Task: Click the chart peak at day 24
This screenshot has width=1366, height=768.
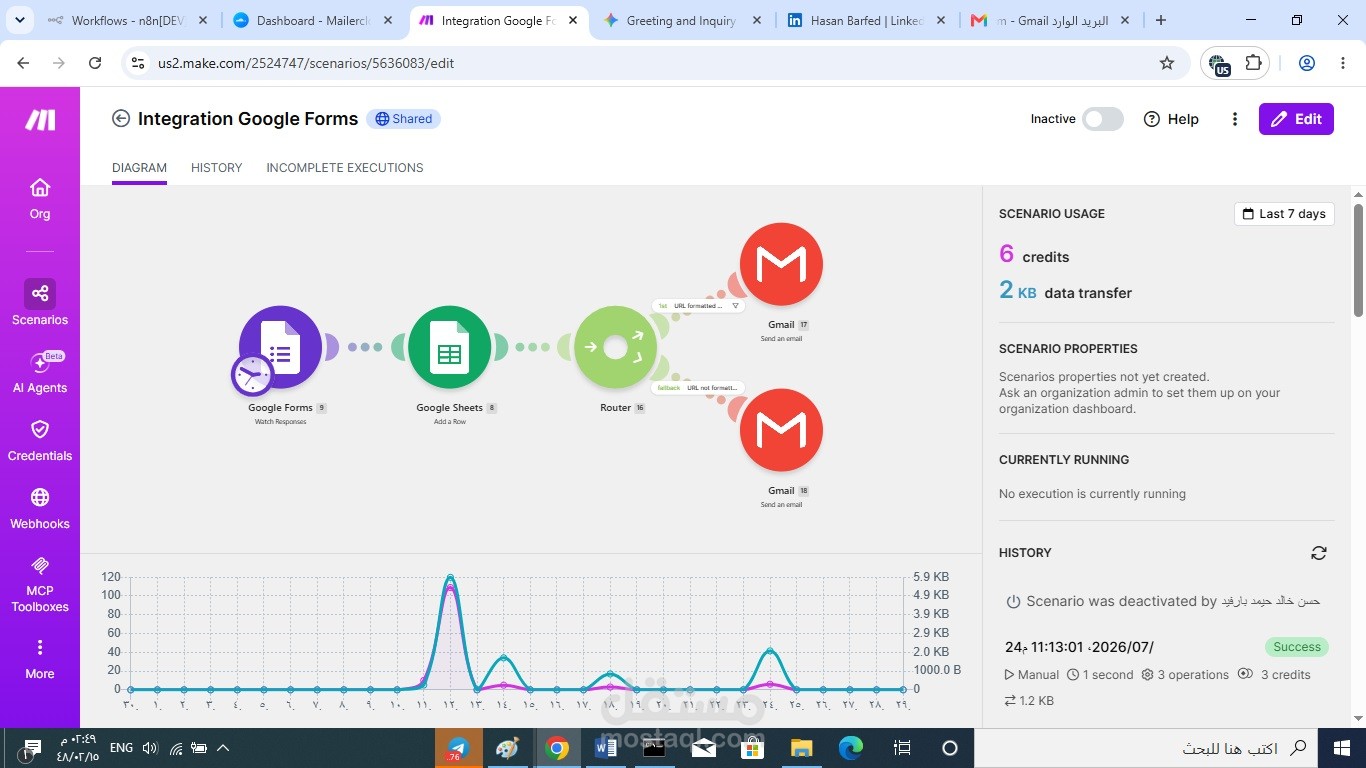Action: tap(769, 651)
